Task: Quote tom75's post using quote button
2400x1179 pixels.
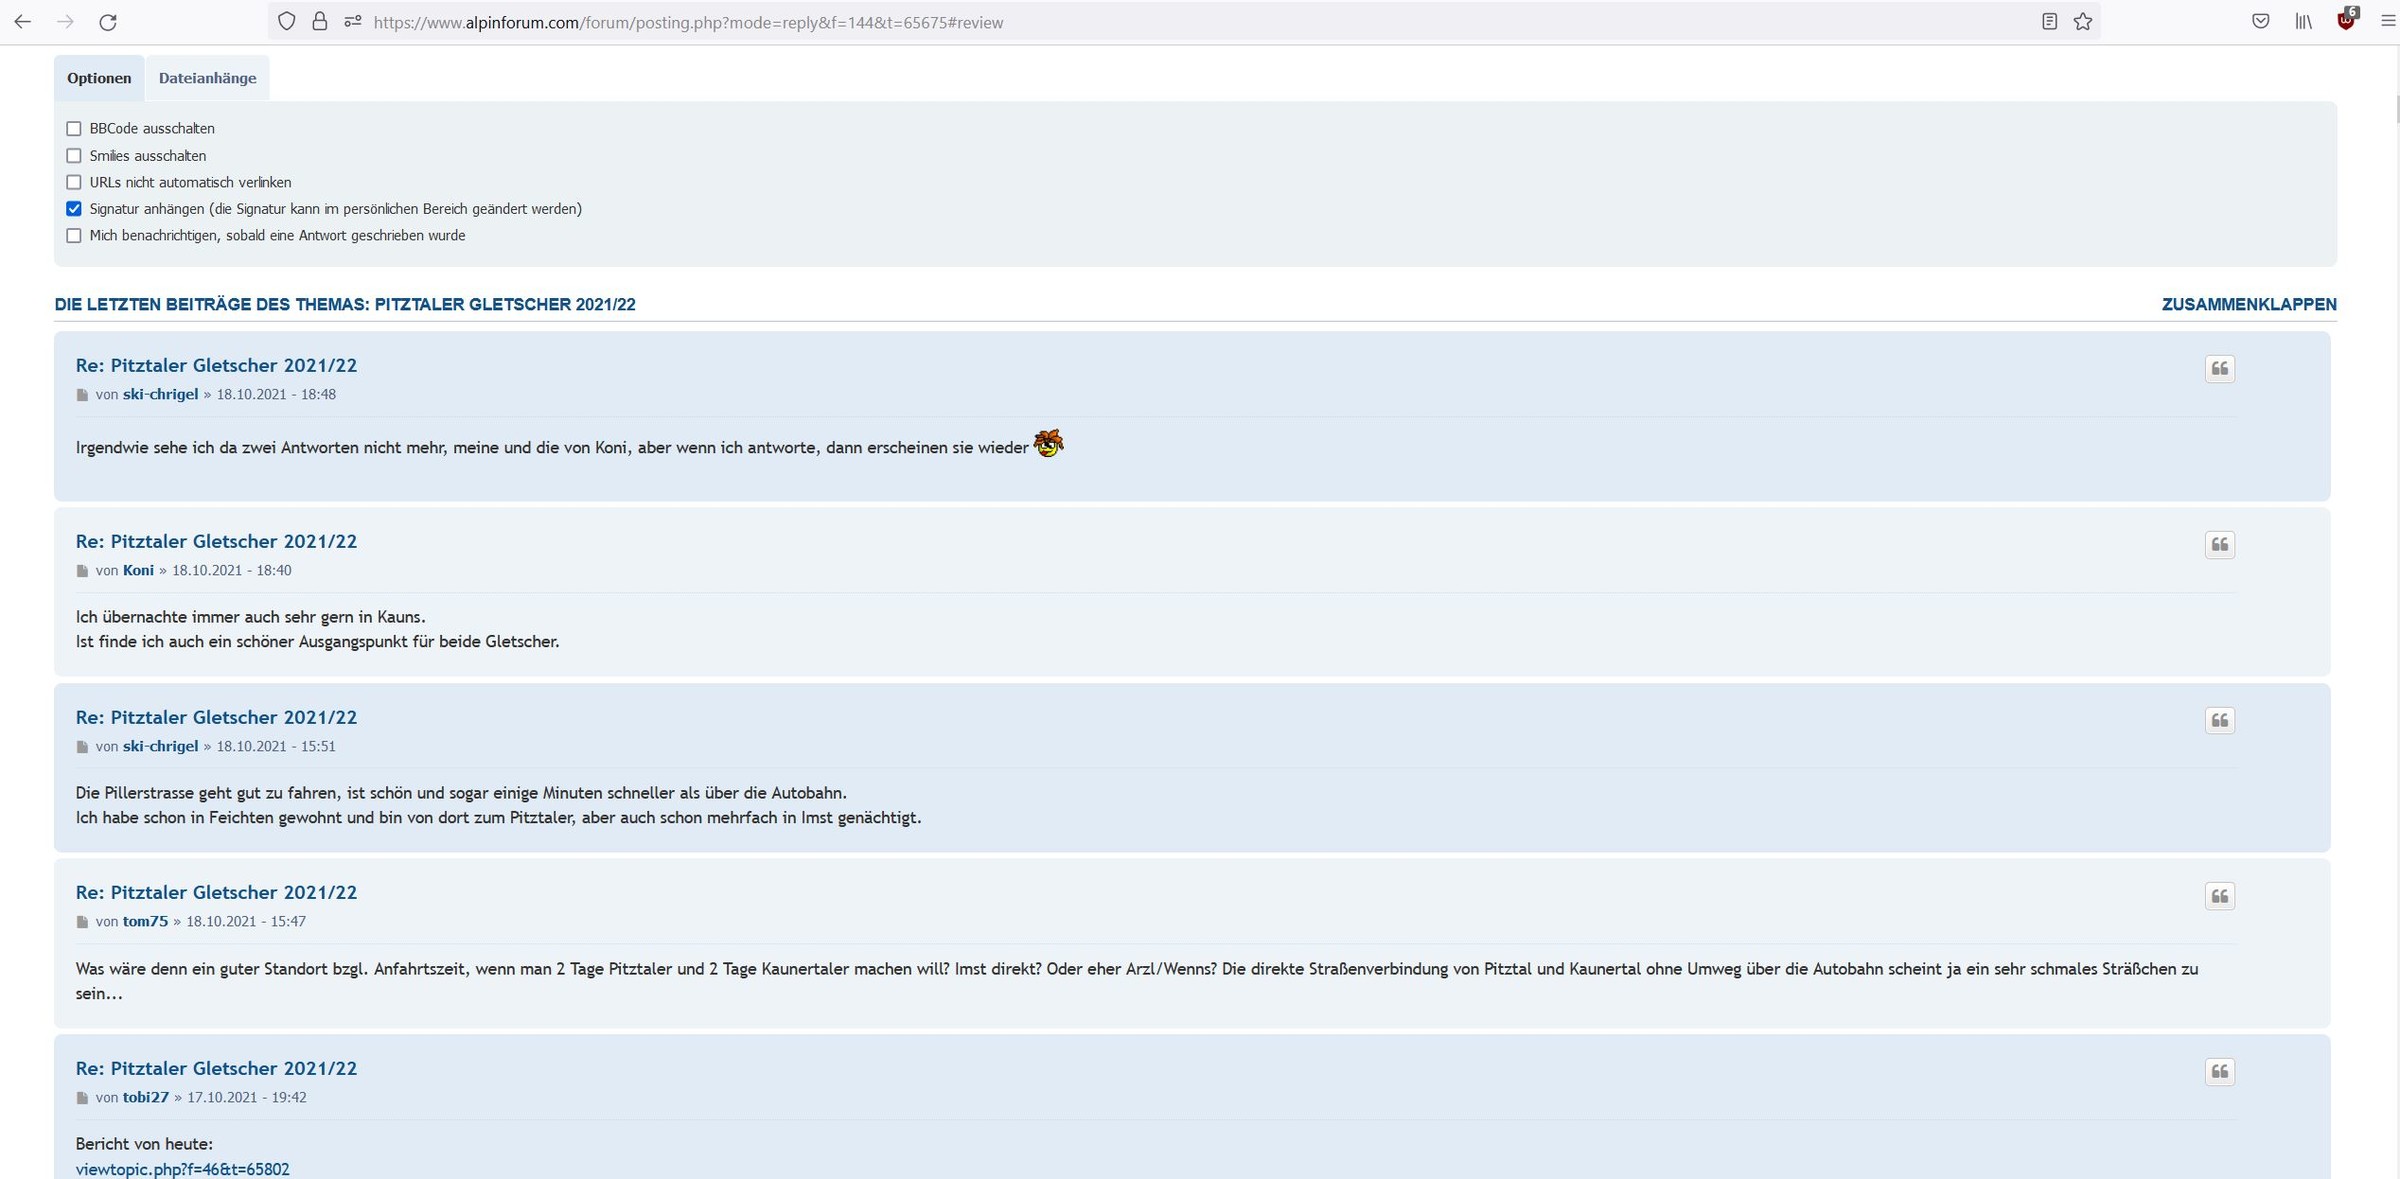Action: point(2219,896)
